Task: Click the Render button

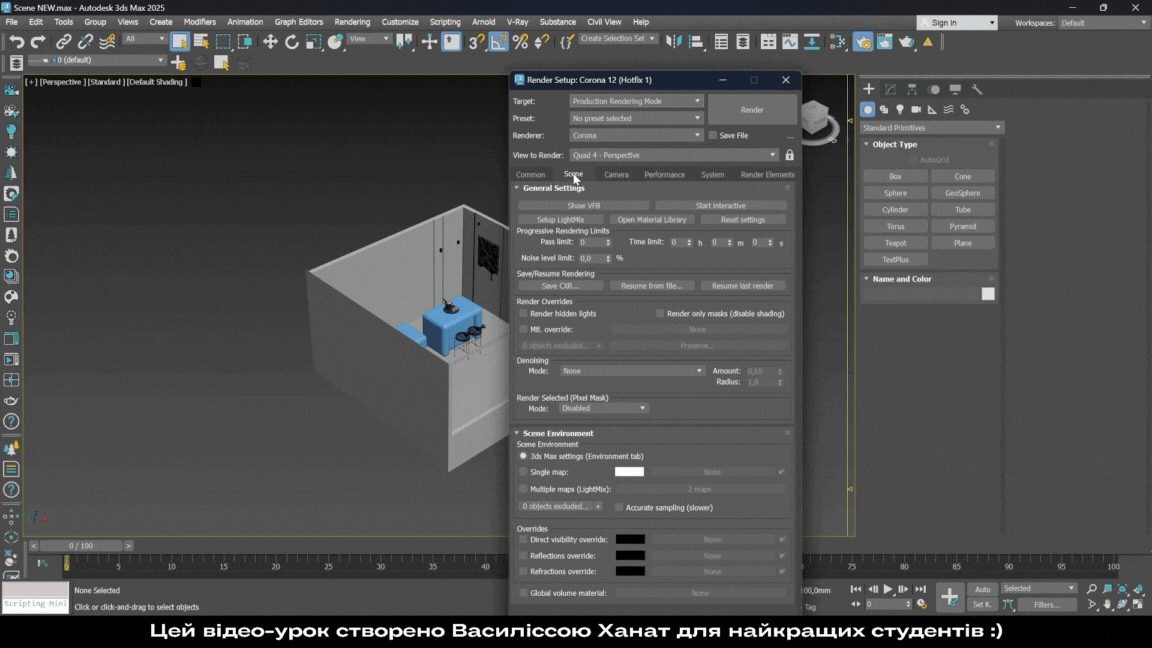Action: (752, 109)
